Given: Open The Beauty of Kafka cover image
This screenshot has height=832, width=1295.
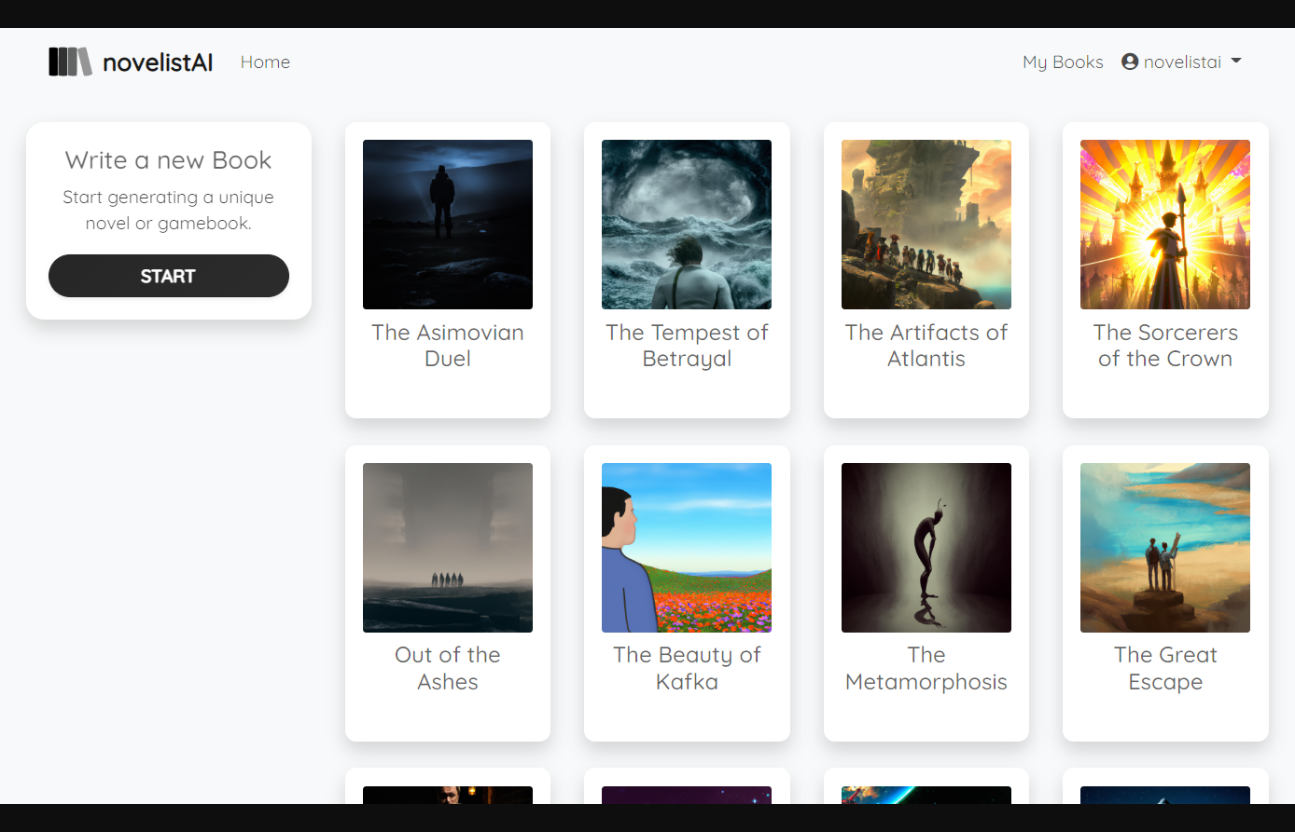Looking at the screenshot, I should click(x=686, y=547).
